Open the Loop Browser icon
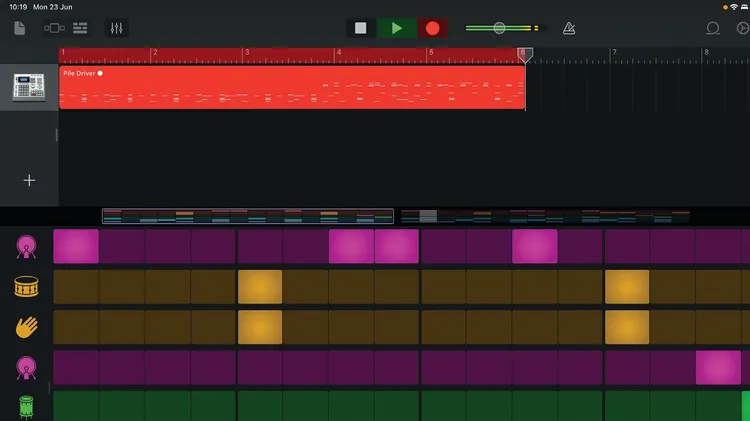Viewport: 750px width, 421px height. [713, 28]
